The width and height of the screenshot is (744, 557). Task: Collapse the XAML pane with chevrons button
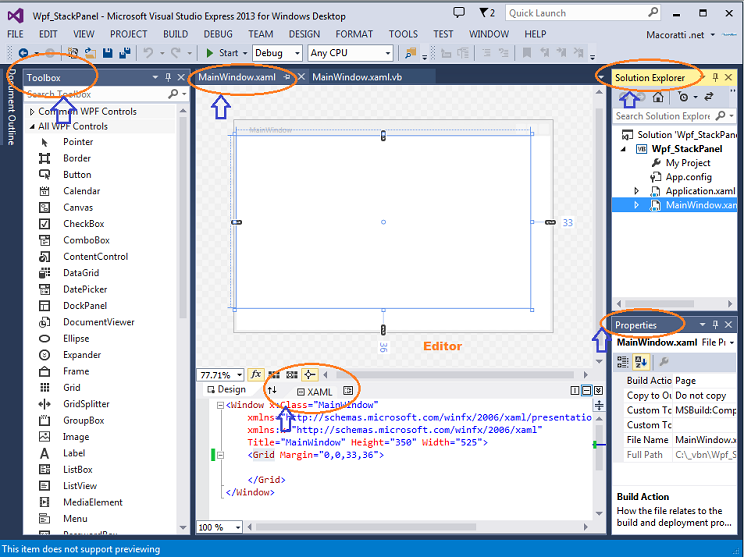599,390
